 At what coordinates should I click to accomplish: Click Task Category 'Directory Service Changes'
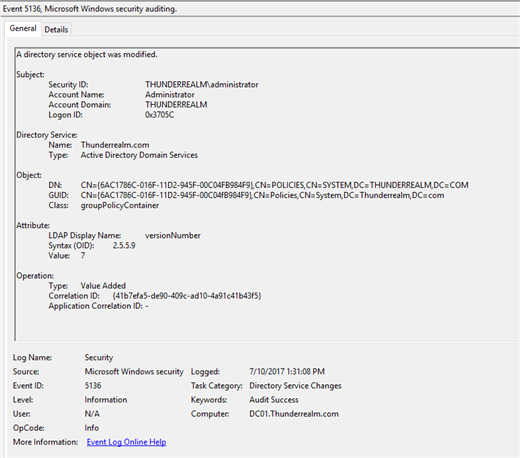tap(295, 386)
